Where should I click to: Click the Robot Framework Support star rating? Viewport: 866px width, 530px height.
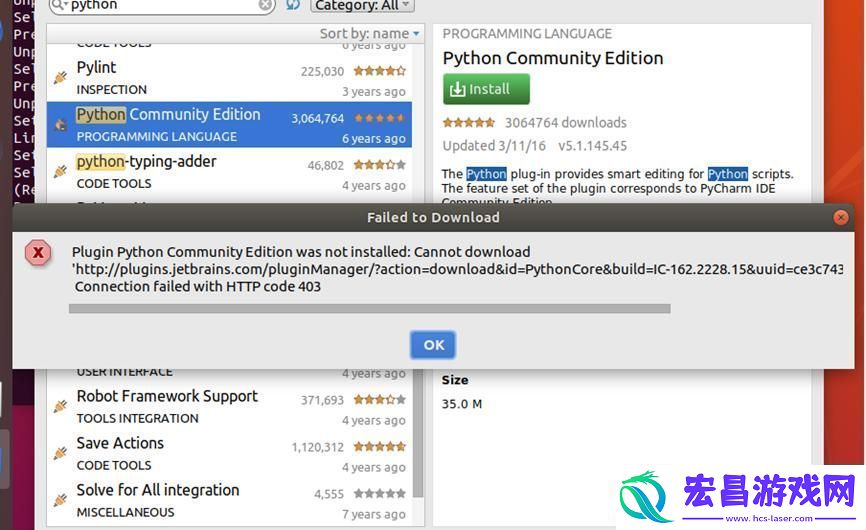379,399
